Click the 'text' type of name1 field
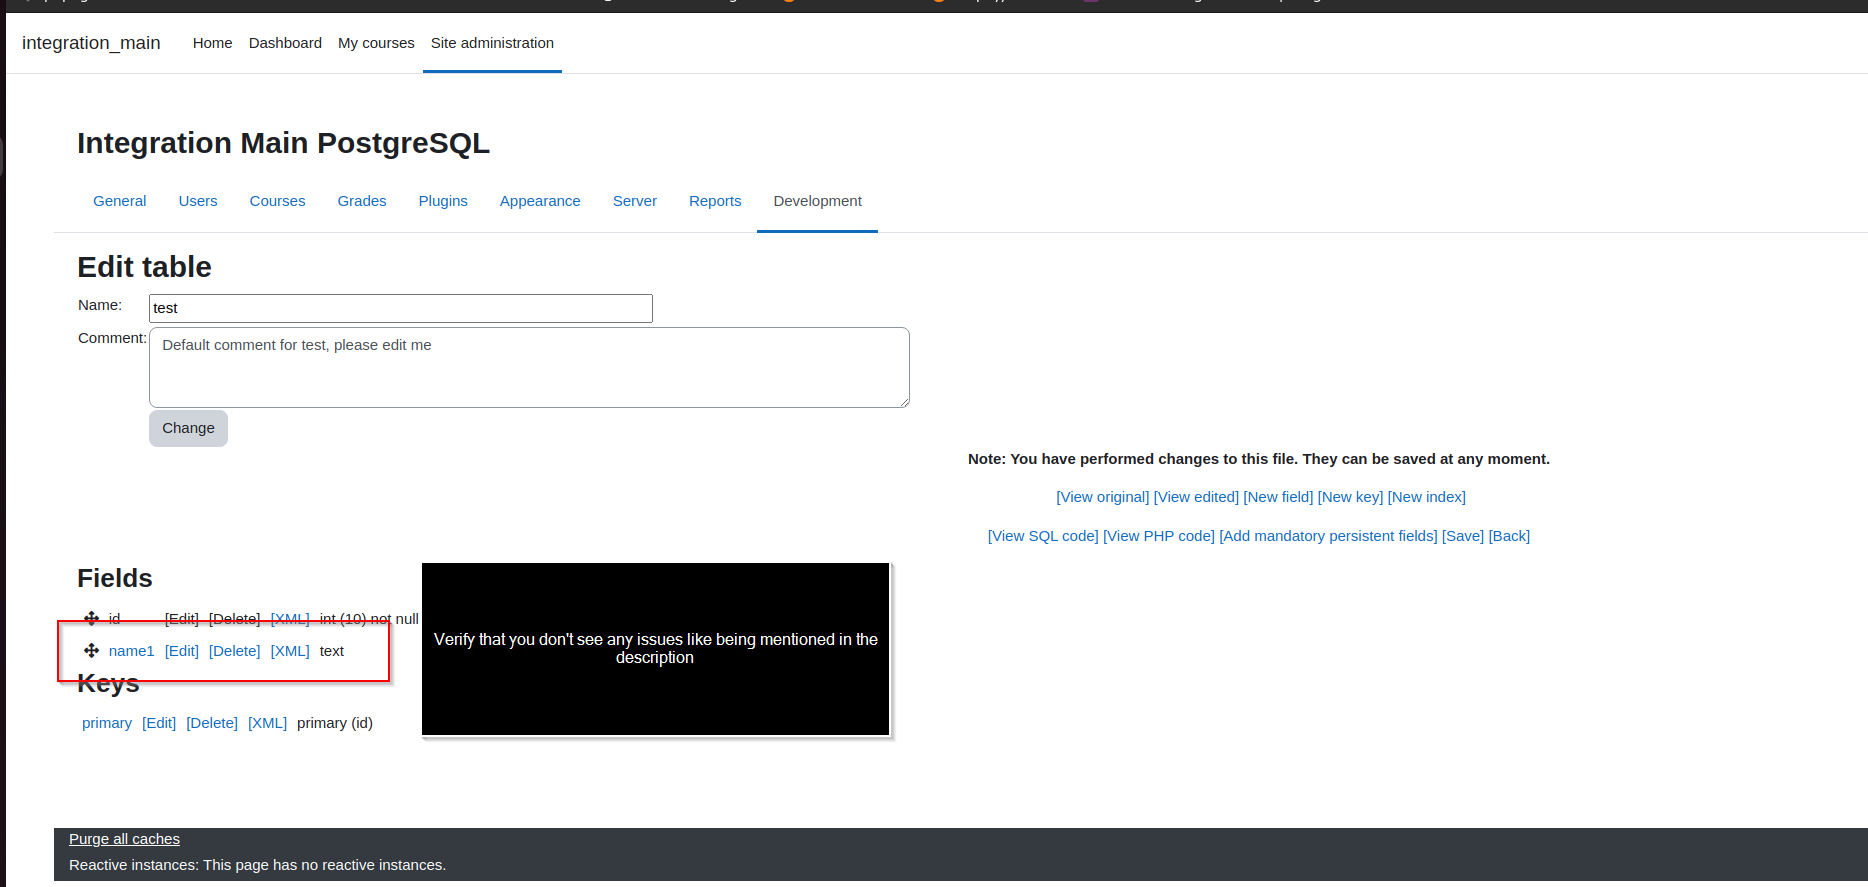1868x887 pixels. tap(332, 651)
